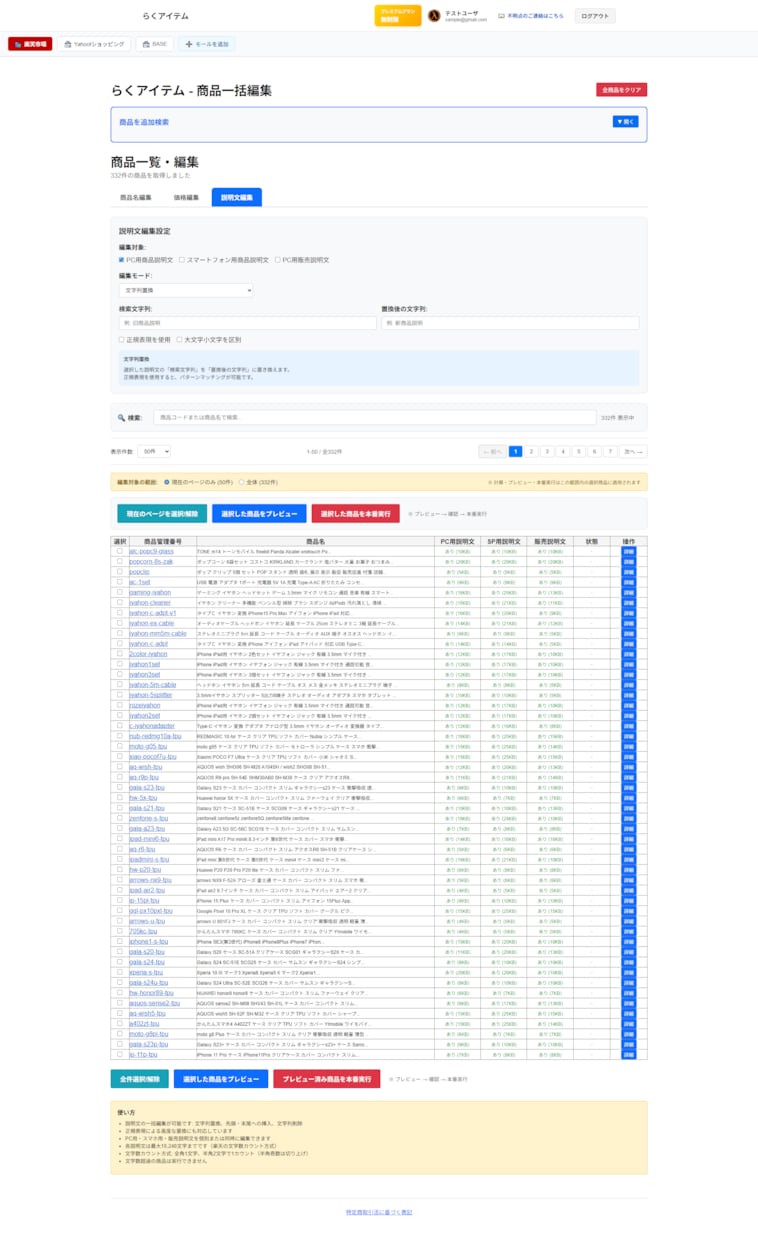
Task: Toggle the PC用商品説明文 checkbox
Action: click(x=122, y=260)
